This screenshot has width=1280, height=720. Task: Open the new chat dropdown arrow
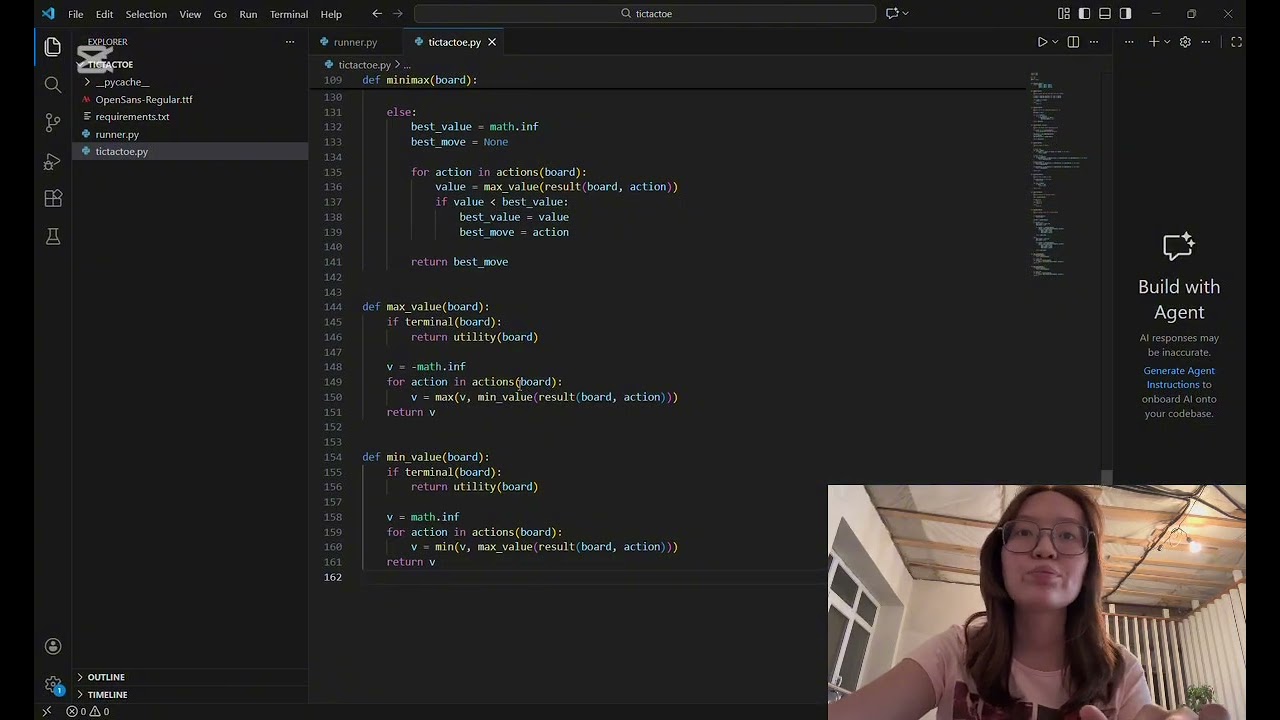(x=1166, y=42)
